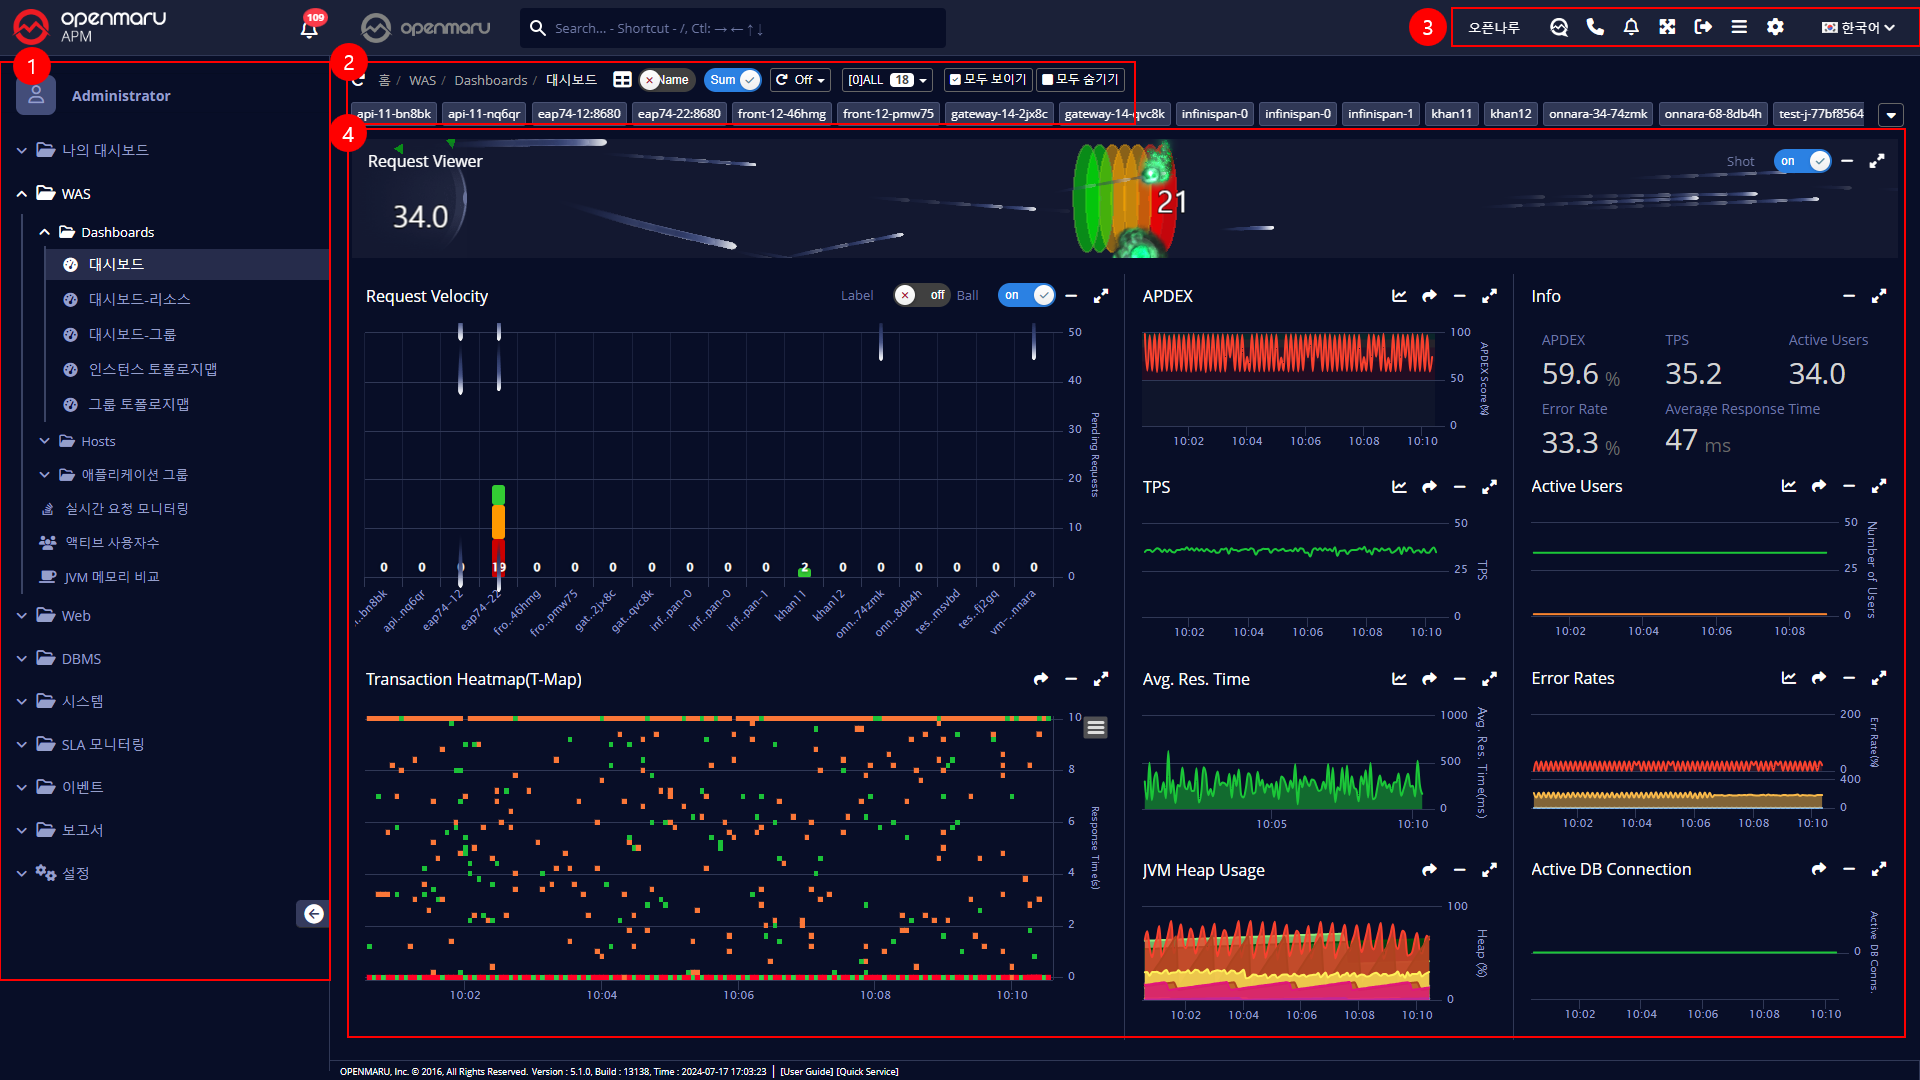Select 대시보드-리소스 in the sidebar

139,299
